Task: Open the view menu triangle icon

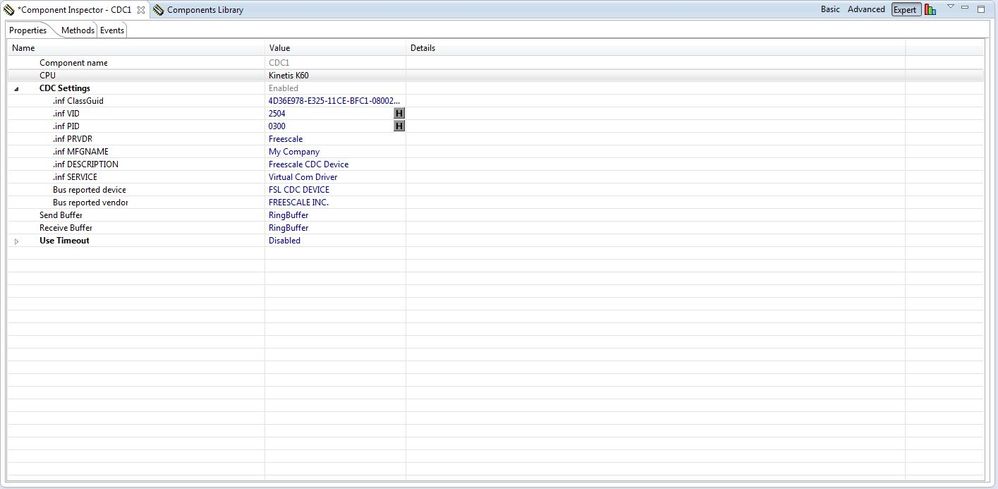Action: click(951, 6)
